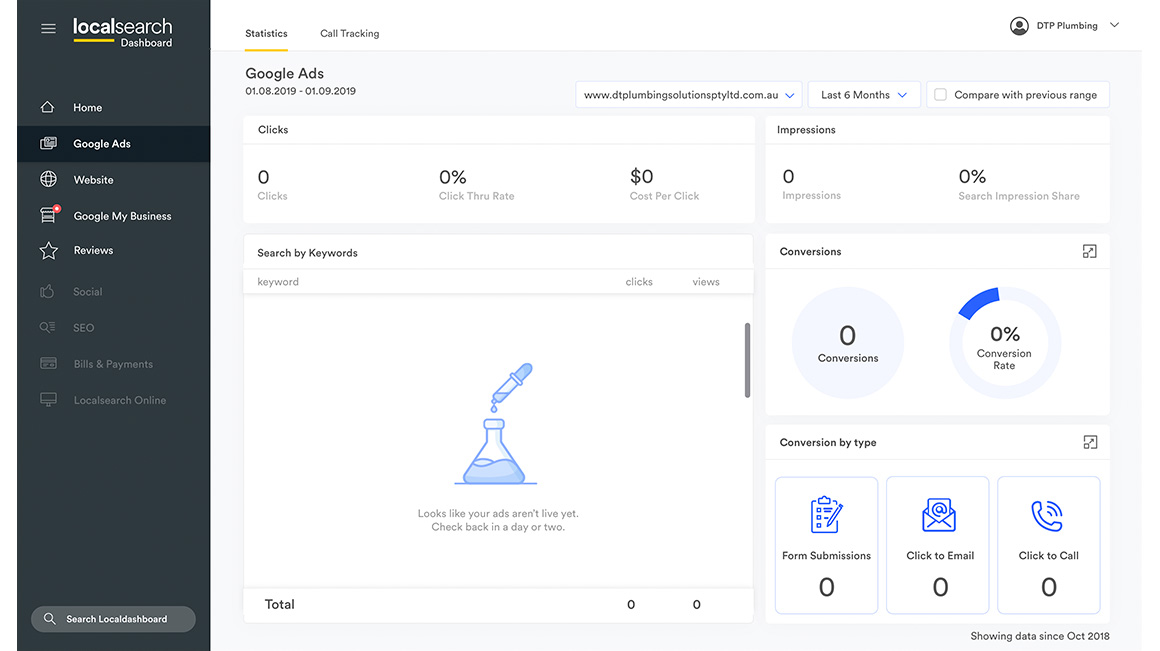Switch to the Call Tracking tab
This screenshot has height=651, width=1160.
click(349, 33)
